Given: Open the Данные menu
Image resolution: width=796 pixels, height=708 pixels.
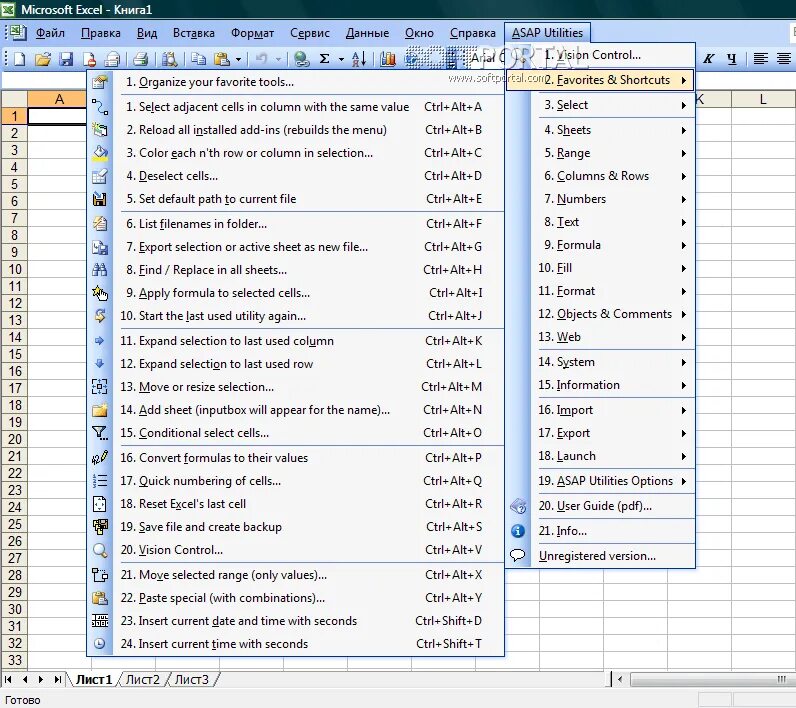Looking at the screenshot, I should tap(367, 33).
